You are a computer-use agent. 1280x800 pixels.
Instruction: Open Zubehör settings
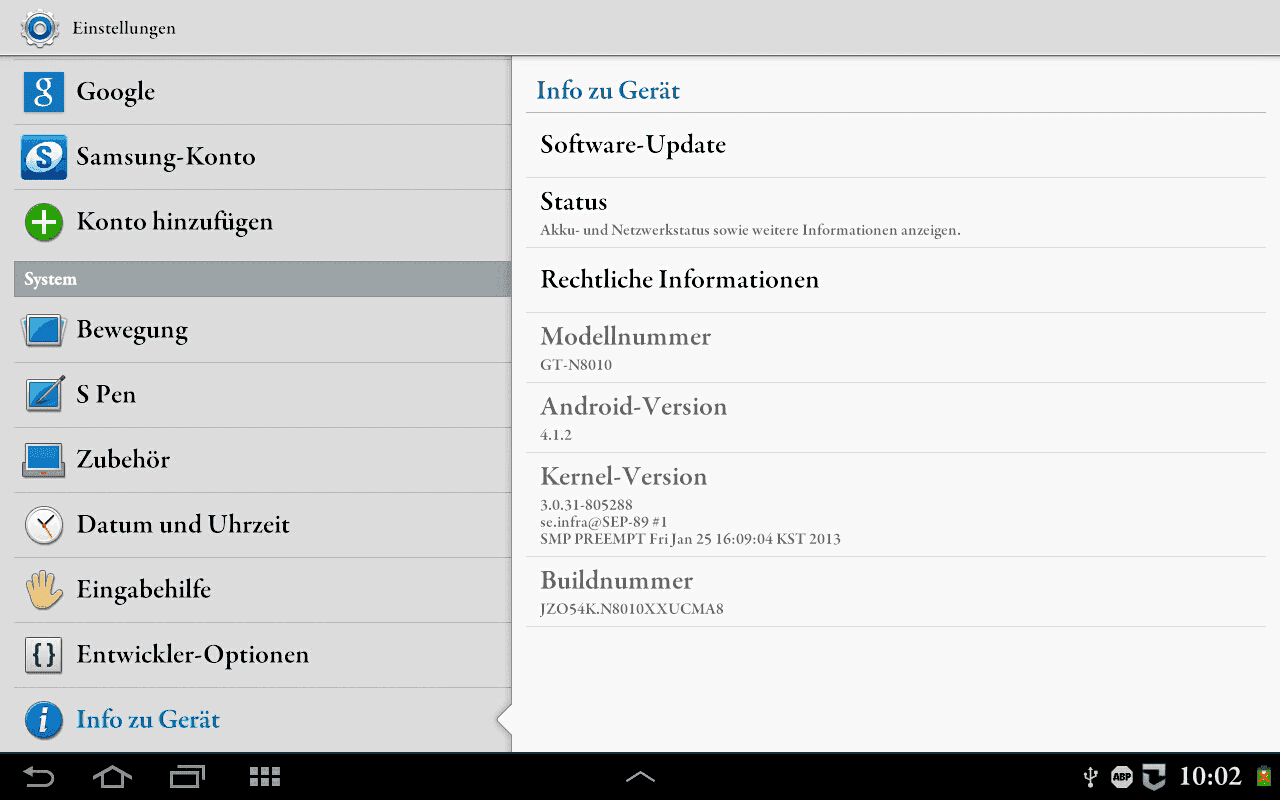[x=263, y=460]
